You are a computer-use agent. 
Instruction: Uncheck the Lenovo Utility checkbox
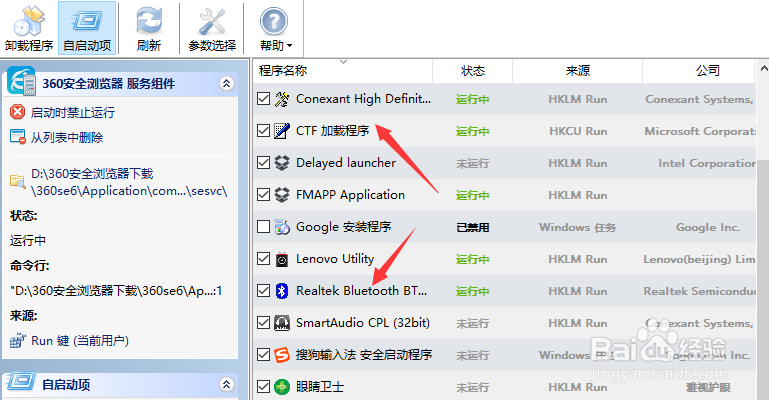263,258
